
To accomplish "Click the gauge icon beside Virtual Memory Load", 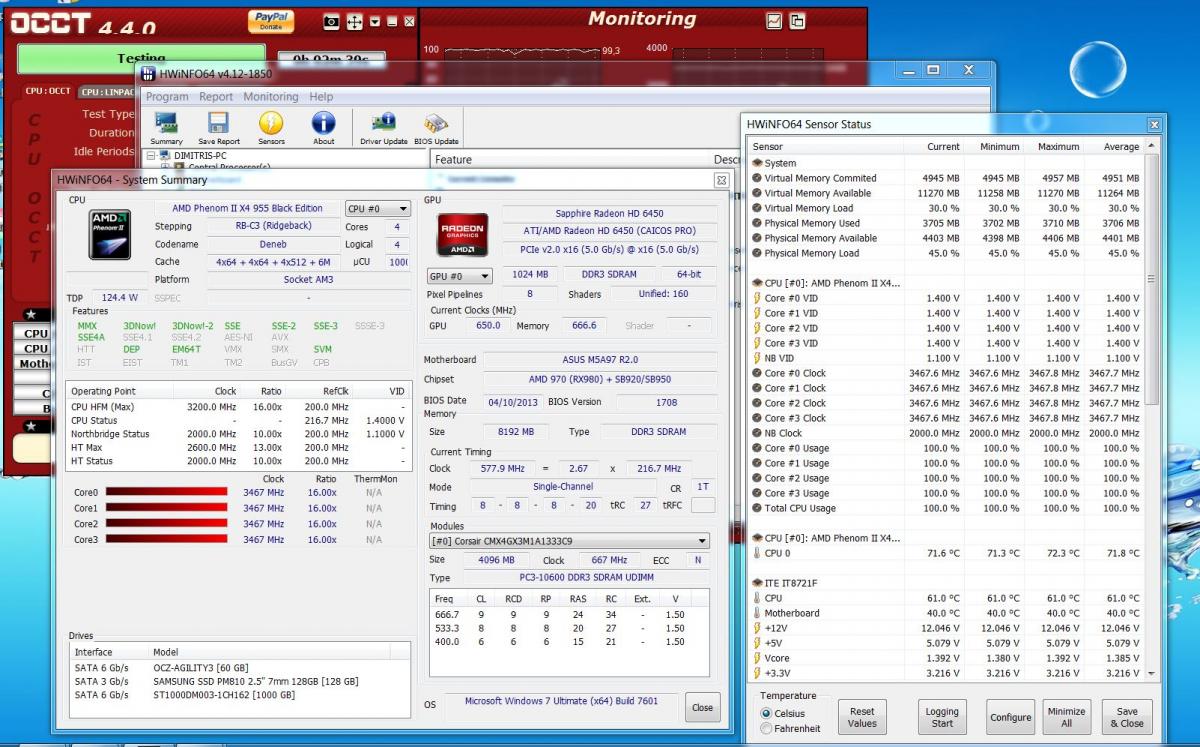I will click(x=757, y=208).
